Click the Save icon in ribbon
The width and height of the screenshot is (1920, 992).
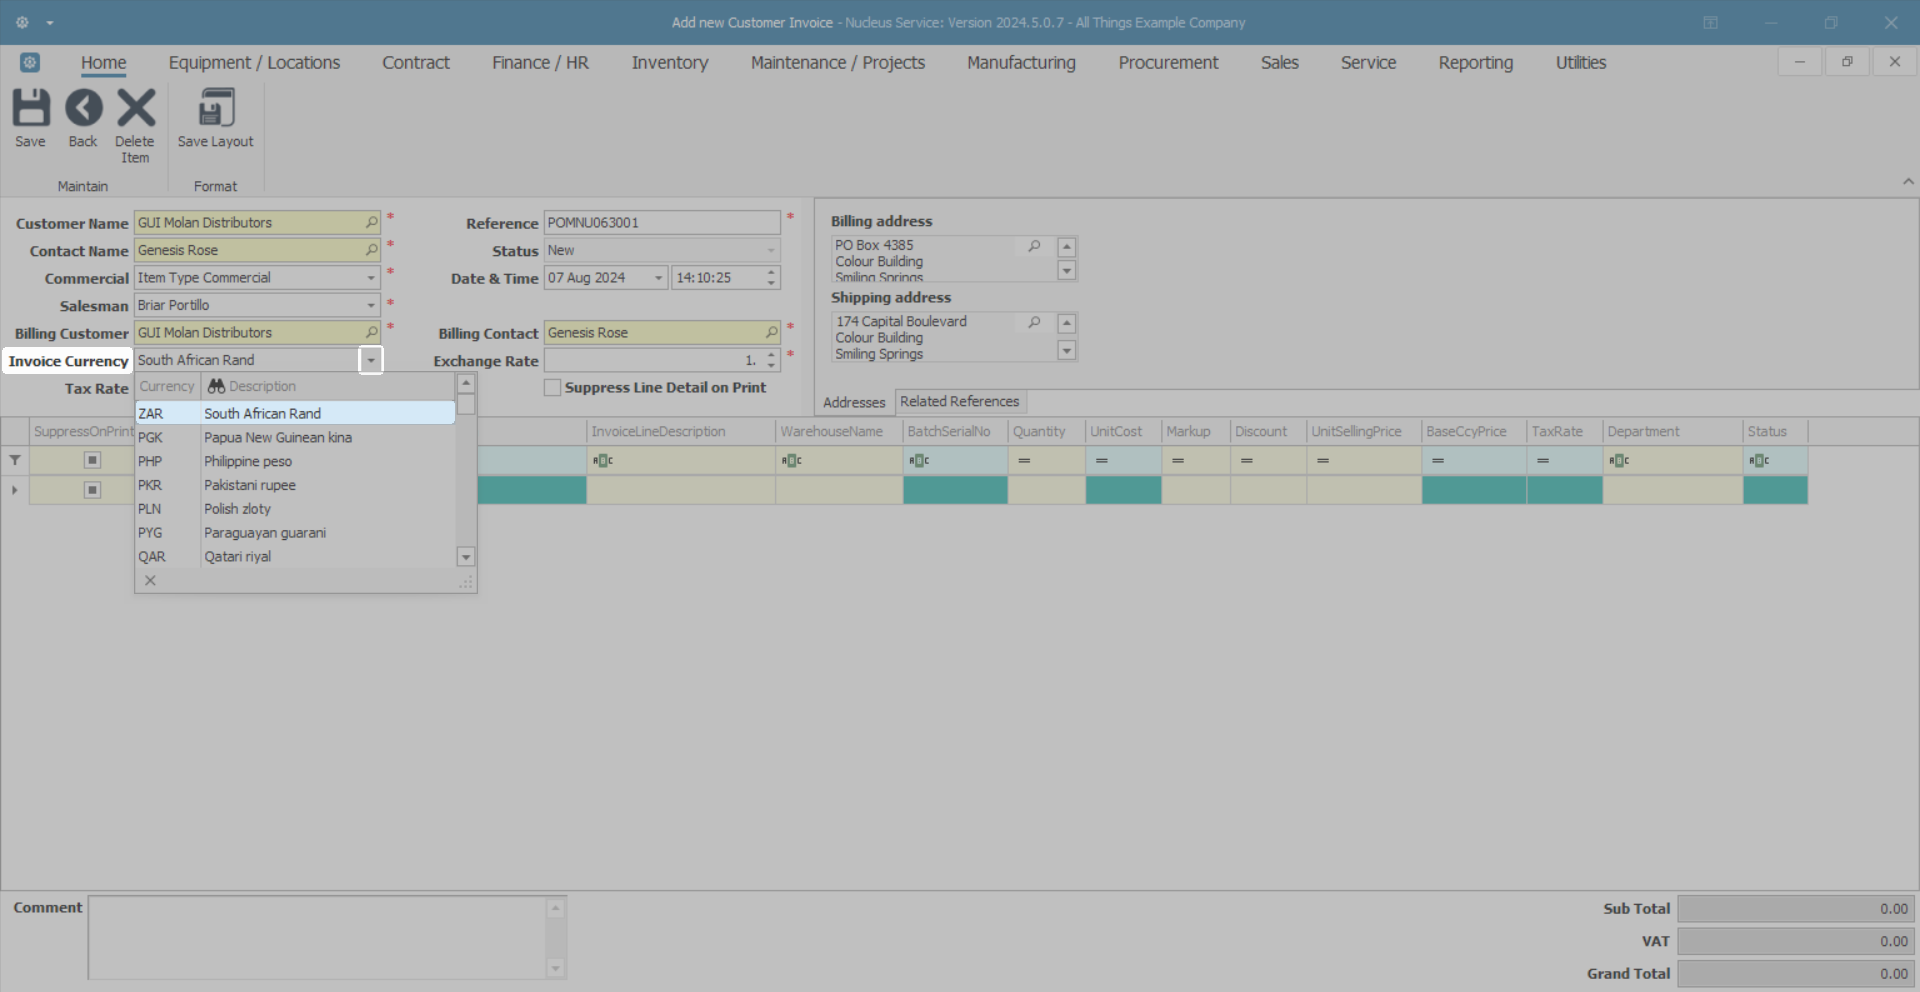click(30, 108)
